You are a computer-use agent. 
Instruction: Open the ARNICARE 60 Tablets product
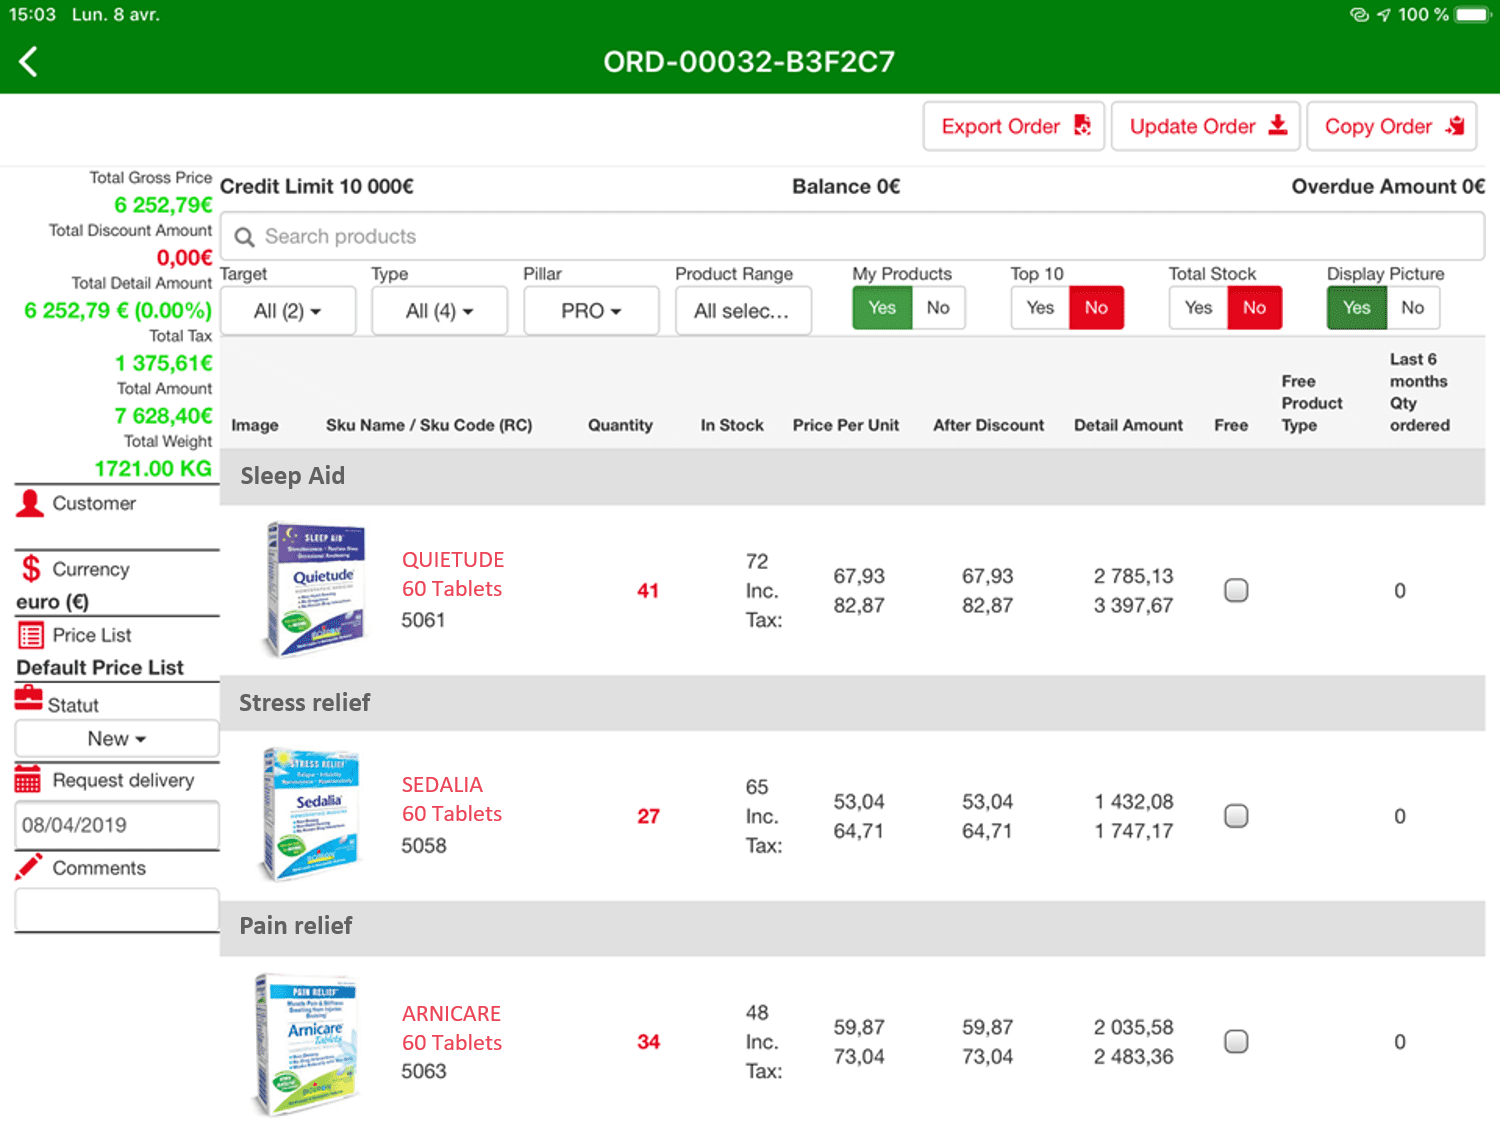coord(452,1028)
